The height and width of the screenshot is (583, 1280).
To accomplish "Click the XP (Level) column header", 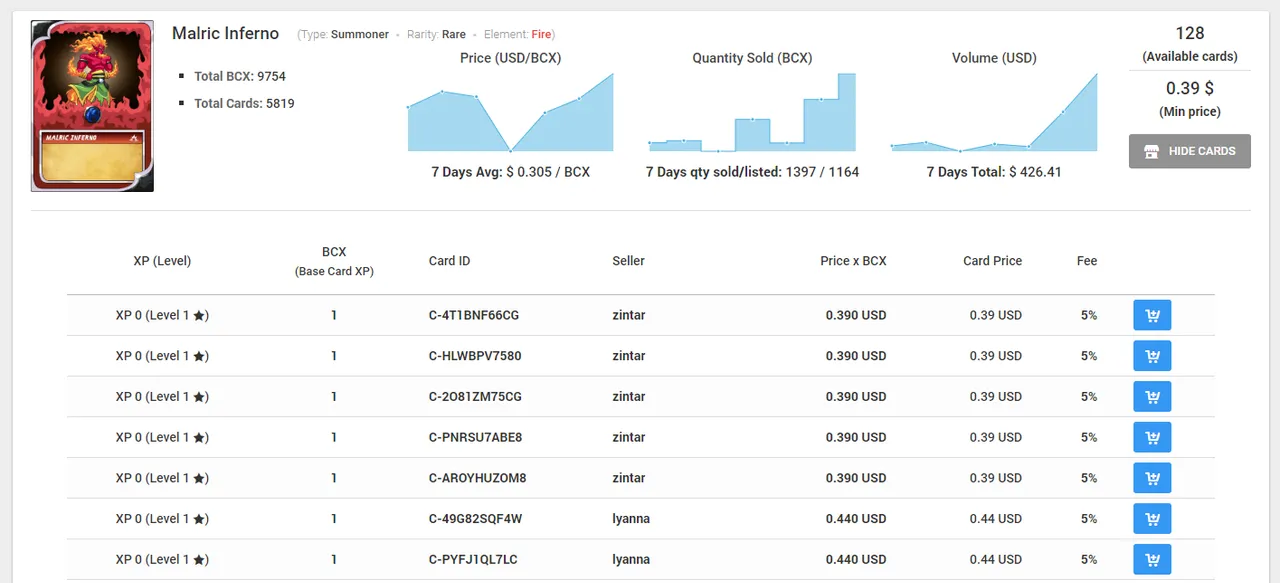I will pos(162,261).
